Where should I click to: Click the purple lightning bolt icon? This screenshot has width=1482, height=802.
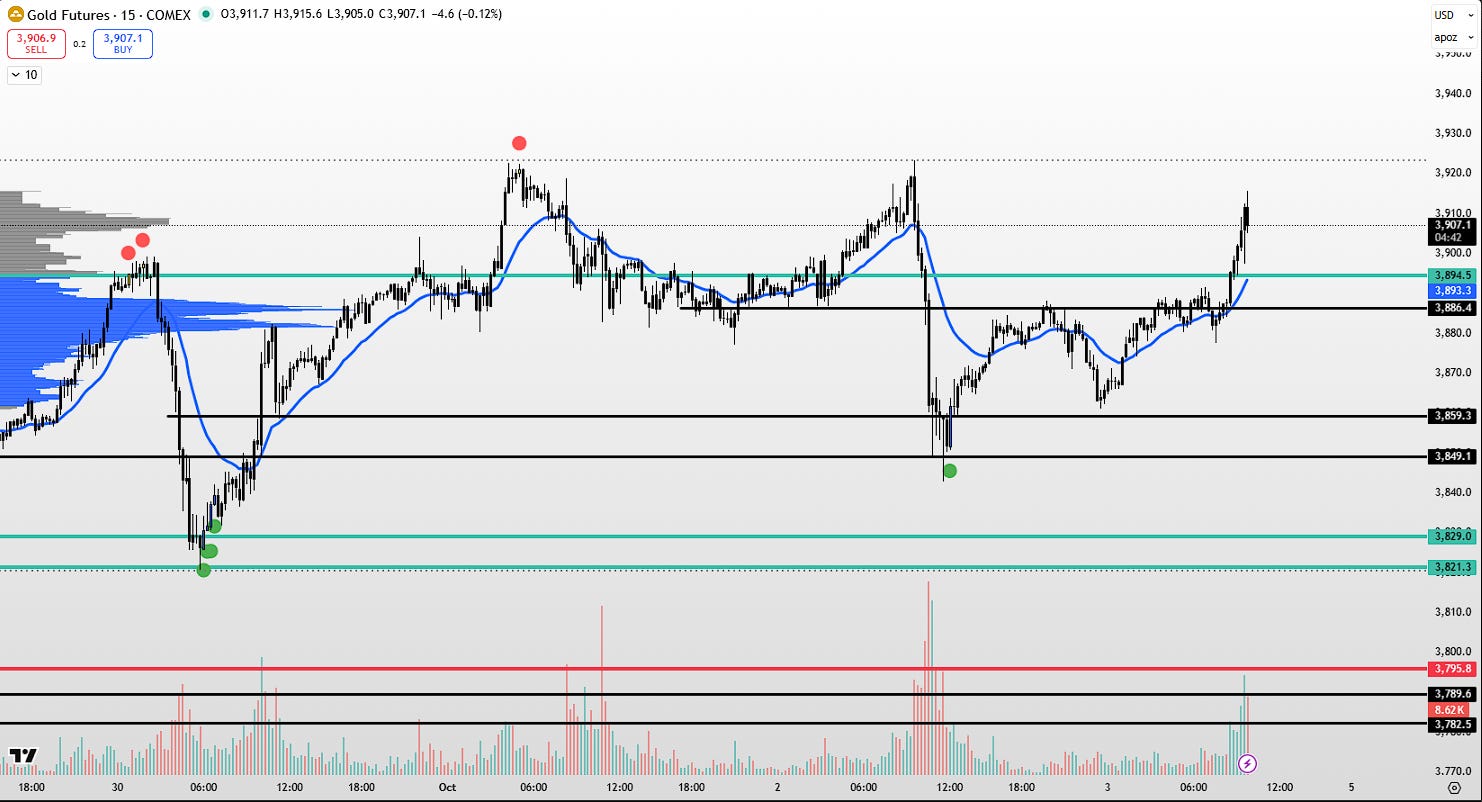tap(1247, 764)
